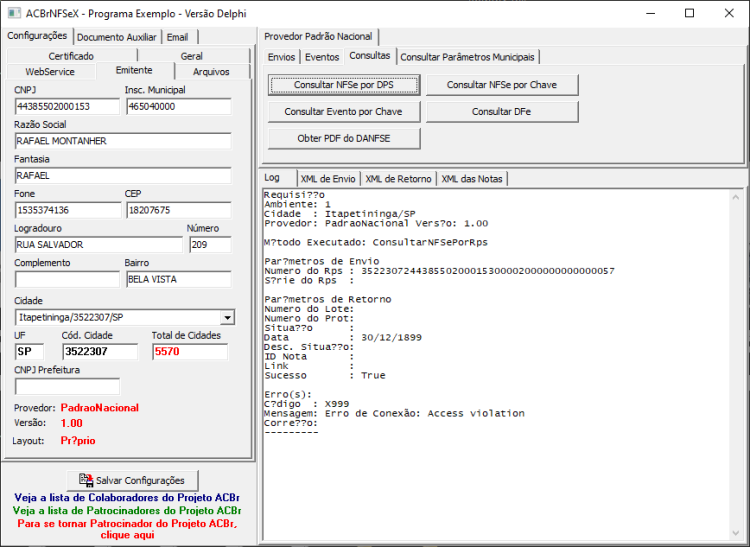
Task: Click the Número input field
Action: pyautogui.click(x=210, y=245)
